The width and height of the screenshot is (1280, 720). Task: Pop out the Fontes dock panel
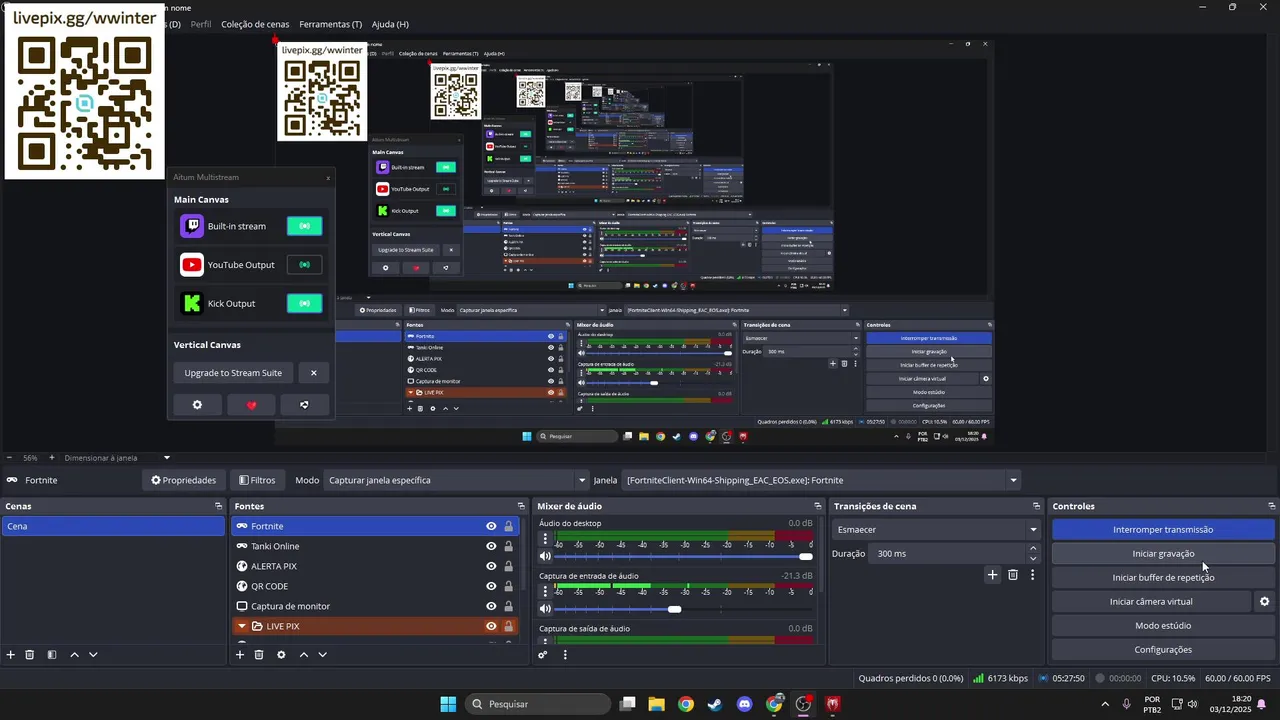[x=521, y=506]
